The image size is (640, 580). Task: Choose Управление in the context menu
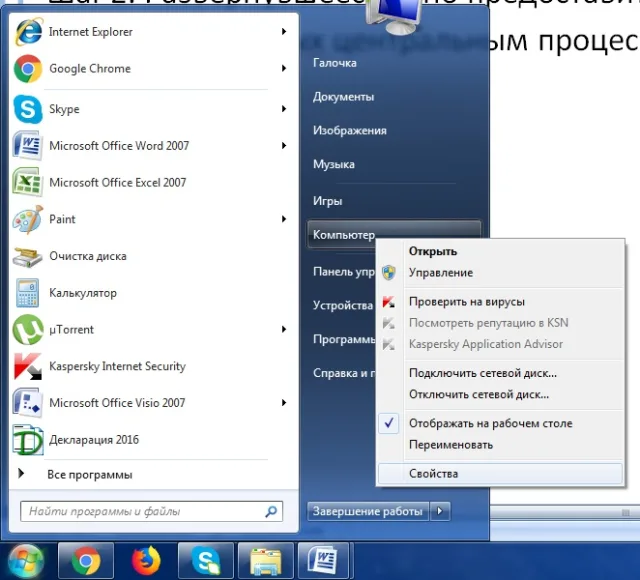(500, 273)
